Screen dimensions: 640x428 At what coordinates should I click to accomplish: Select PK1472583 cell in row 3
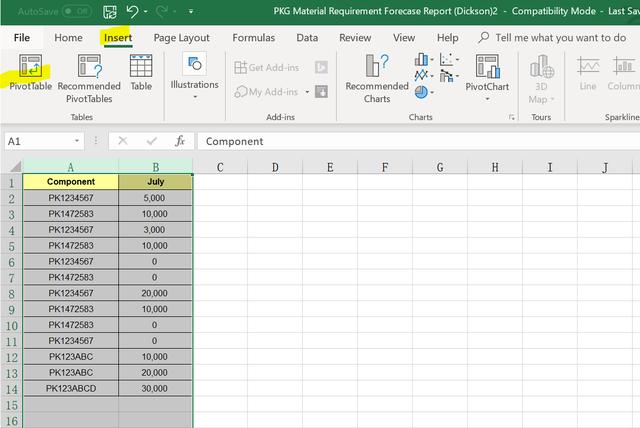pos(71,214)
